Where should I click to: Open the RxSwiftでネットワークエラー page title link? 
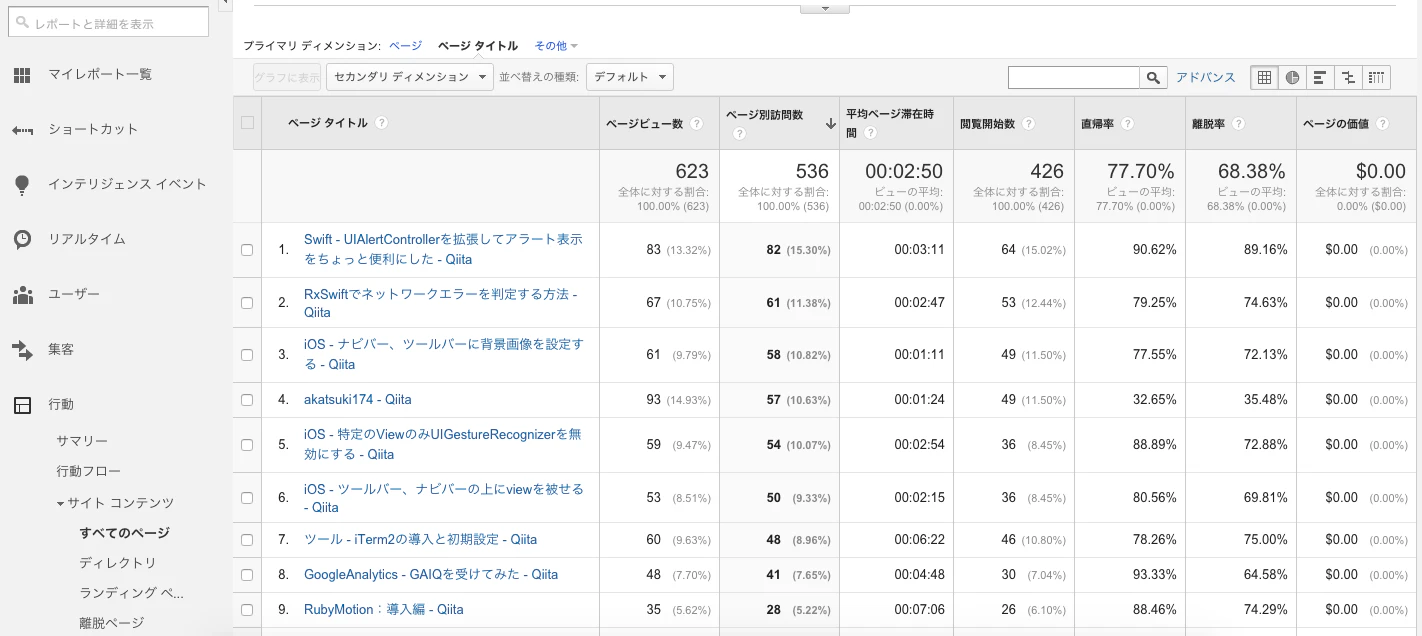(441, 303)
